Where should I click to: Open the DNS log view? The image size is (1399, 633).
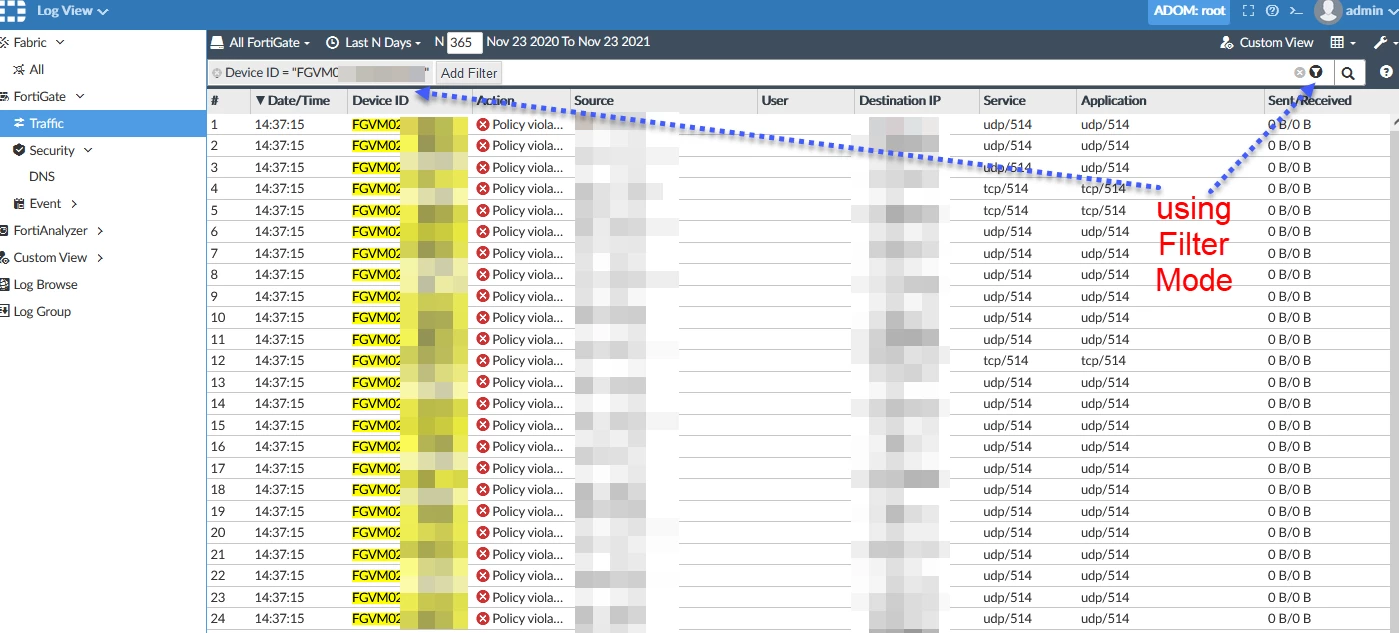pos(42,177)
